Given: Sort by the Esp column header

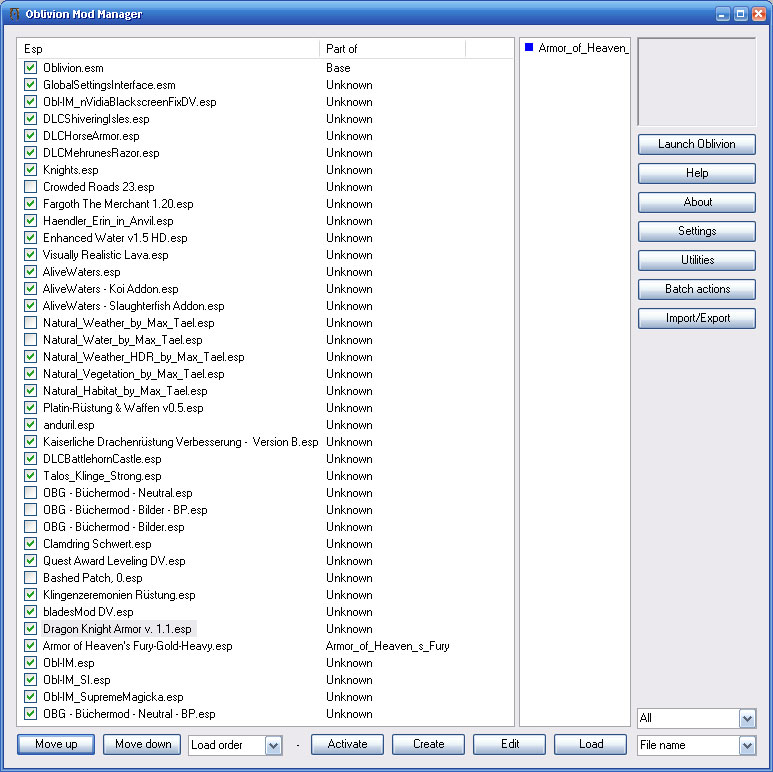Looking at the screenshot, I should pyautogui.click(x=169, y=49).
